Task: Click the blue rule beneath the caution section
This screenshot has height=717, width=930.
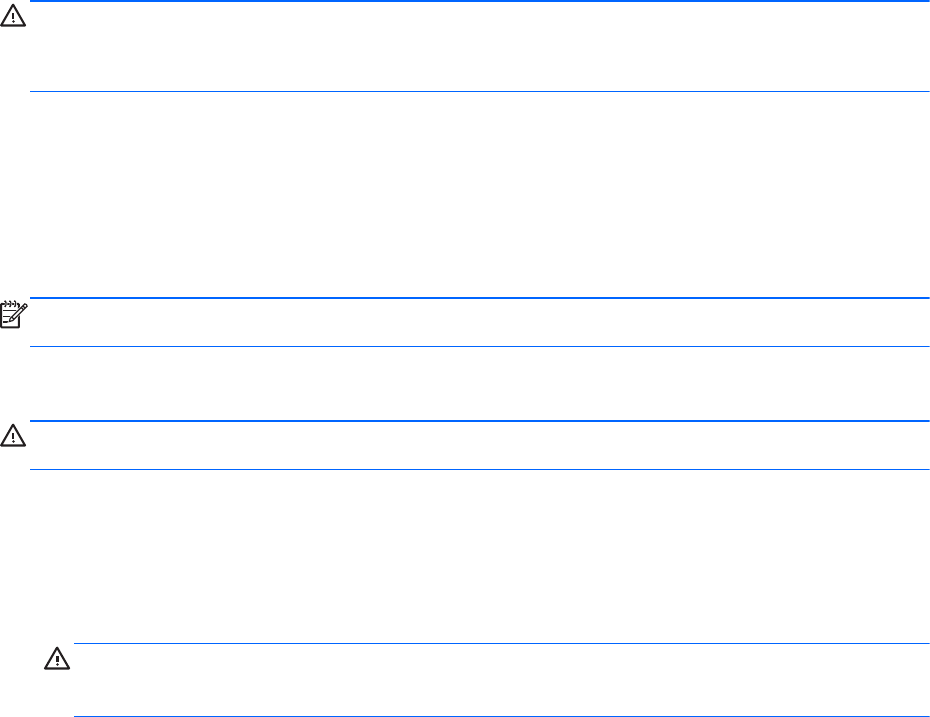Action: point(478,470)
